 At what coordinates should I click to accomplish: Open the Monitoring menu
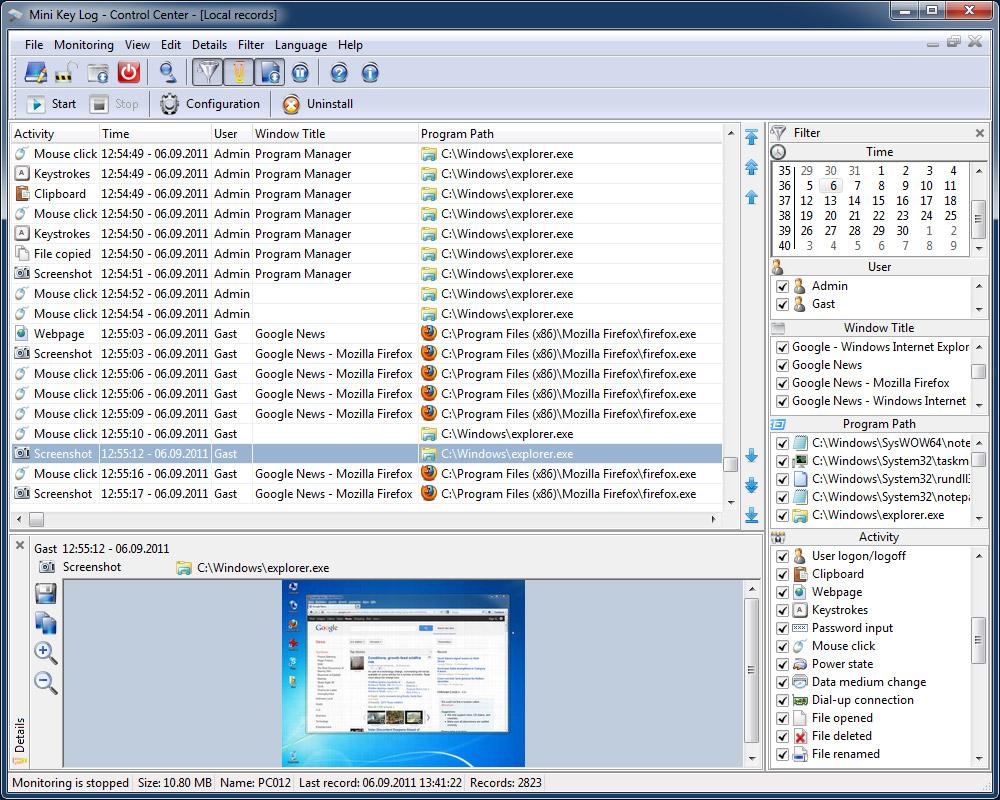point(84,45)
